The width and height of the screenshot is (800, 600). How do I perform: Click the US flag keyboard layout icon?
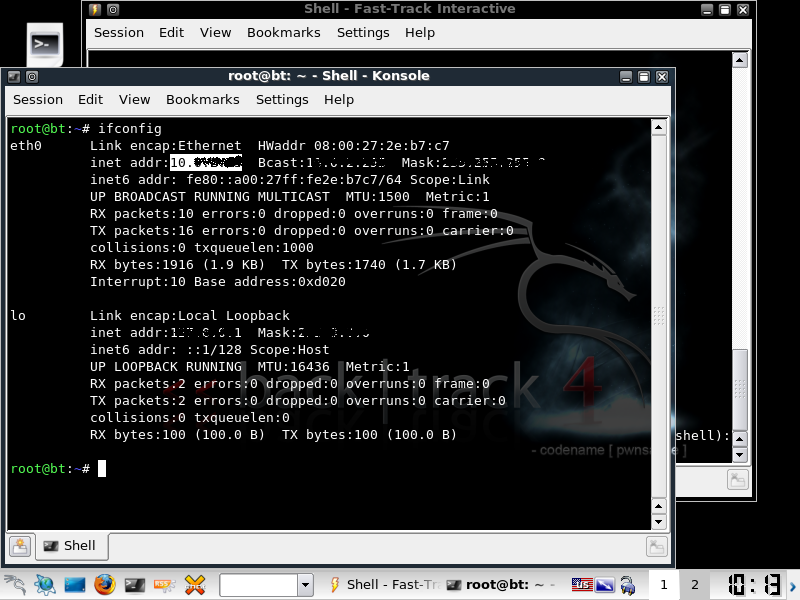click(582, 584)
